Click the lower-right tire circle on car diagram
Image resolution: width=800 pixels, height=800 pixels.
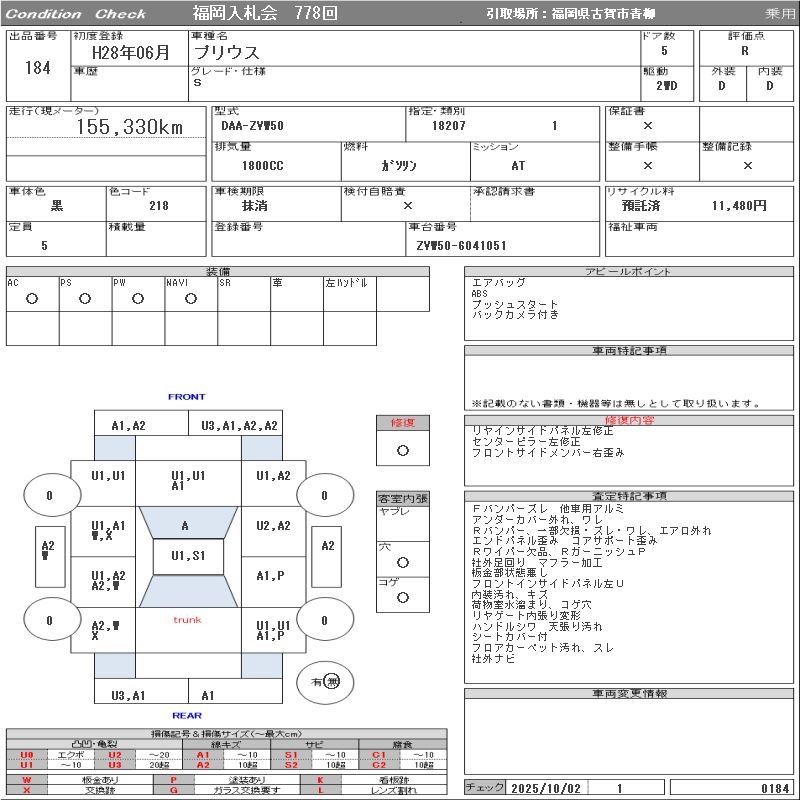tap(323, 620)
